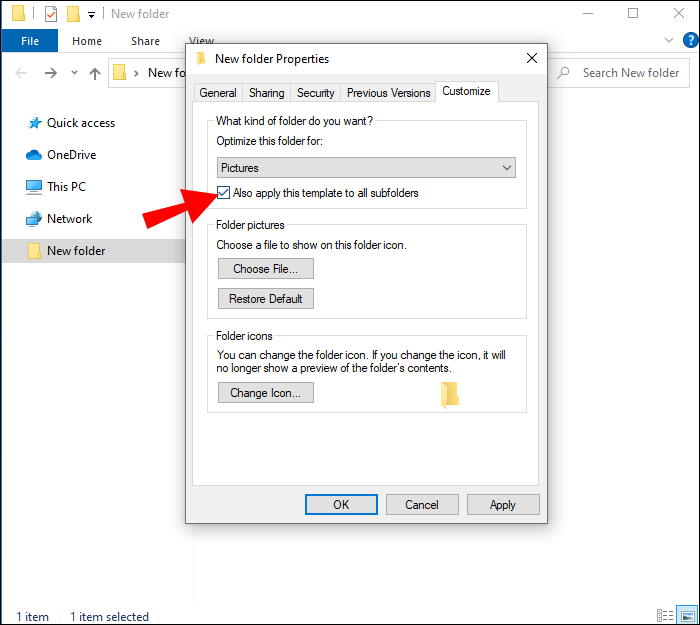This screenshot has height=625, width=700.
Task: Click the Change Icon... button
Action: pyautogui.click(x=266, y=392)
